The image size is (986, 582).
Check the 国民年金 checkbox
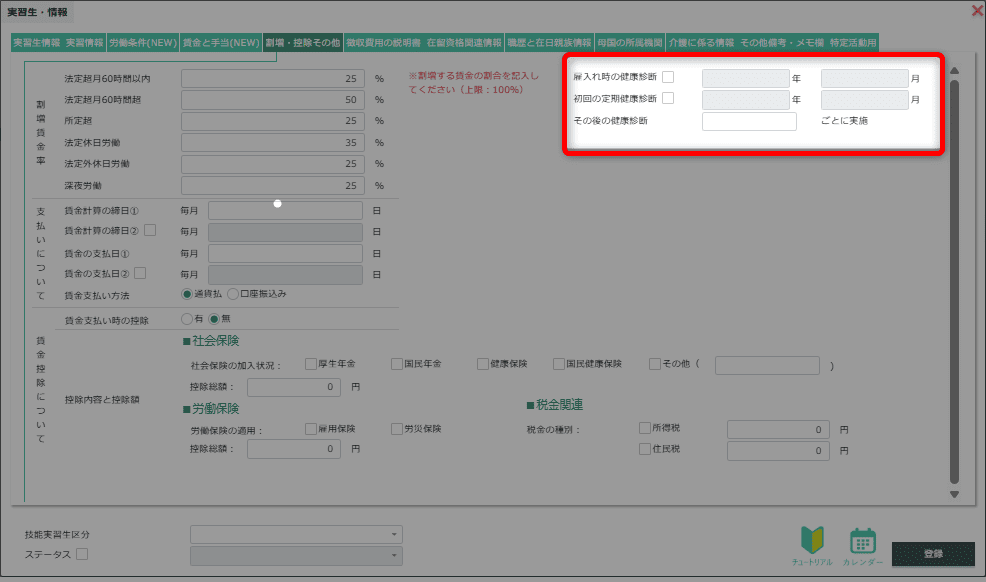(x=397, y=364)
